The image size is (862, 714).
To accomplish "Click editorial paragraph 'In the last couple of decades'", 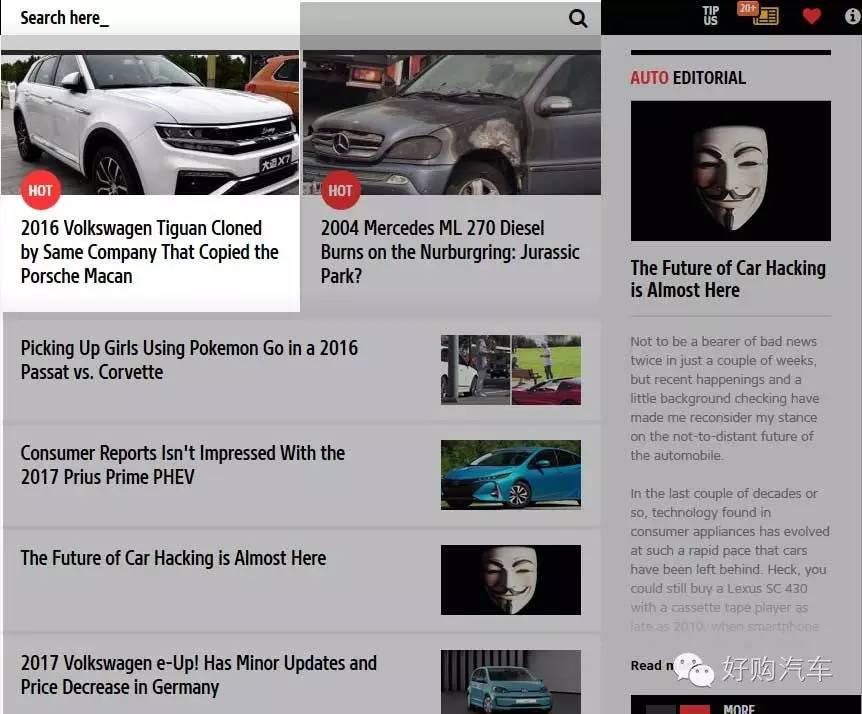I will coord(730,560).
